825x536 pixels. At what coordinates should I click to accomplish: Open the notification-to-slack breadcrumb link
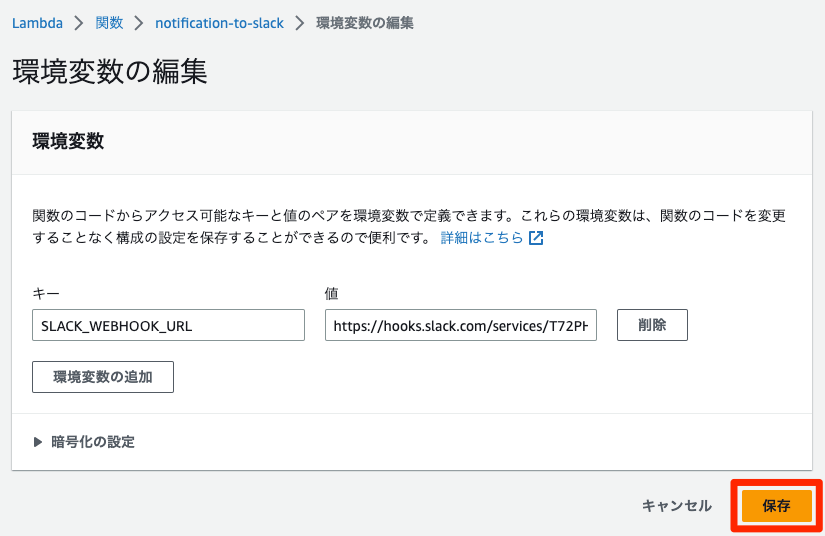[219, 23]
